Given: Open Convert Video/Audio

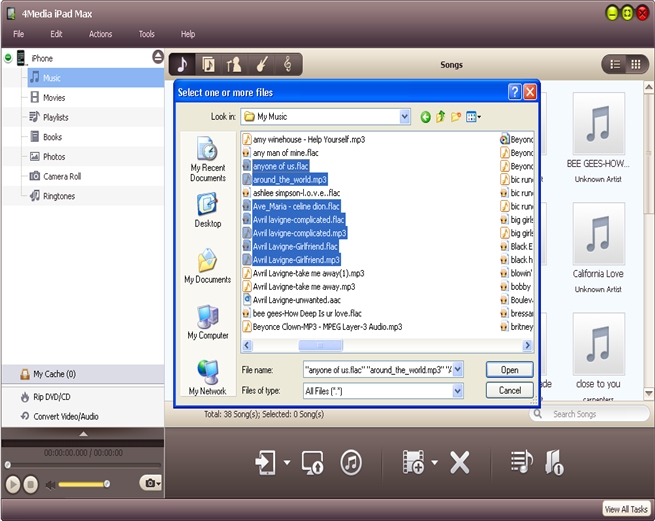Looking at the screenshot, I should coord(66,416).
